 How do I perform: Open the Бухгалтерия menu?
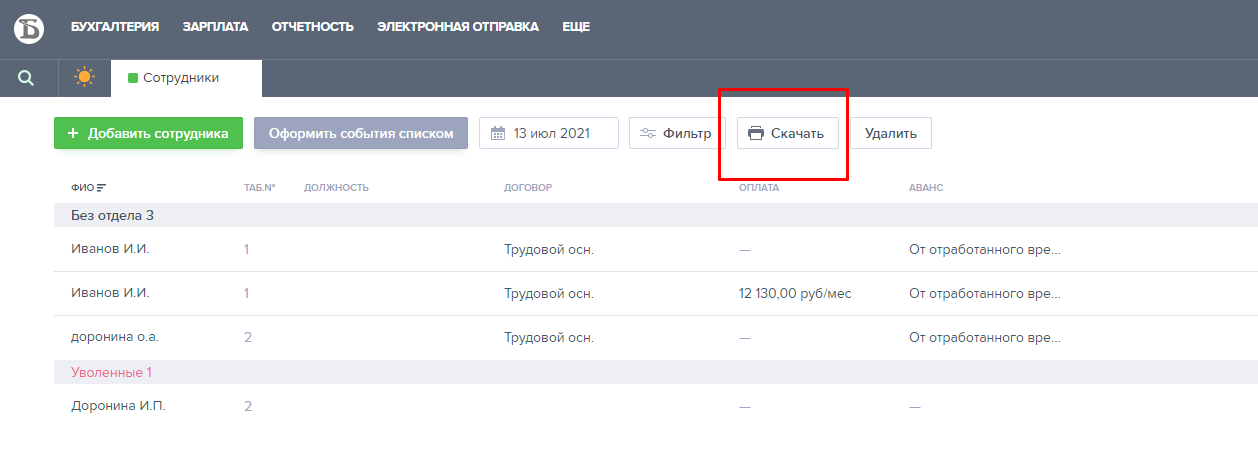point(115,27)
